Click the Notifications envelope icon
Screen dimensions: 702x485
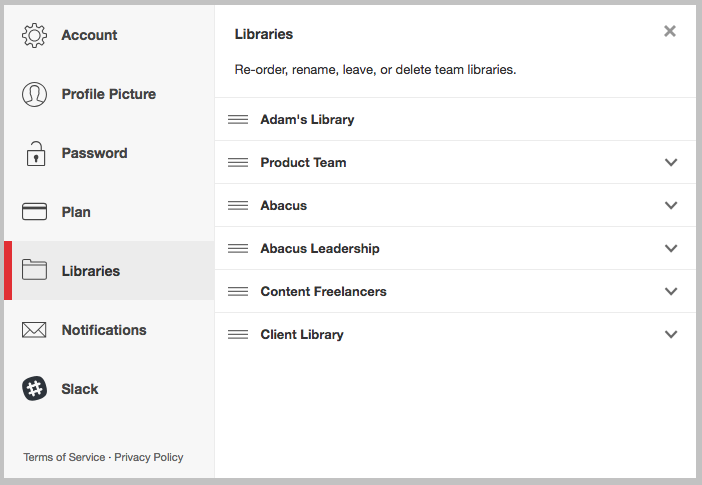pyautogui.click(x=34, y=330)
